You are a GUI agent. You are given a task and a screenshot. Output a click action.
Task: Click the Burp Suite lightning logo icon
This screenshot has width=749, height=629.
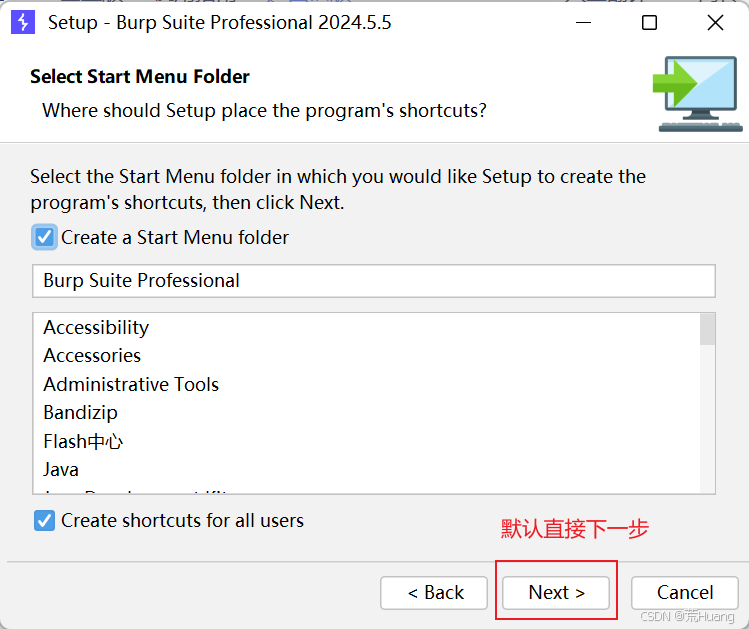[x=23, y=22]
